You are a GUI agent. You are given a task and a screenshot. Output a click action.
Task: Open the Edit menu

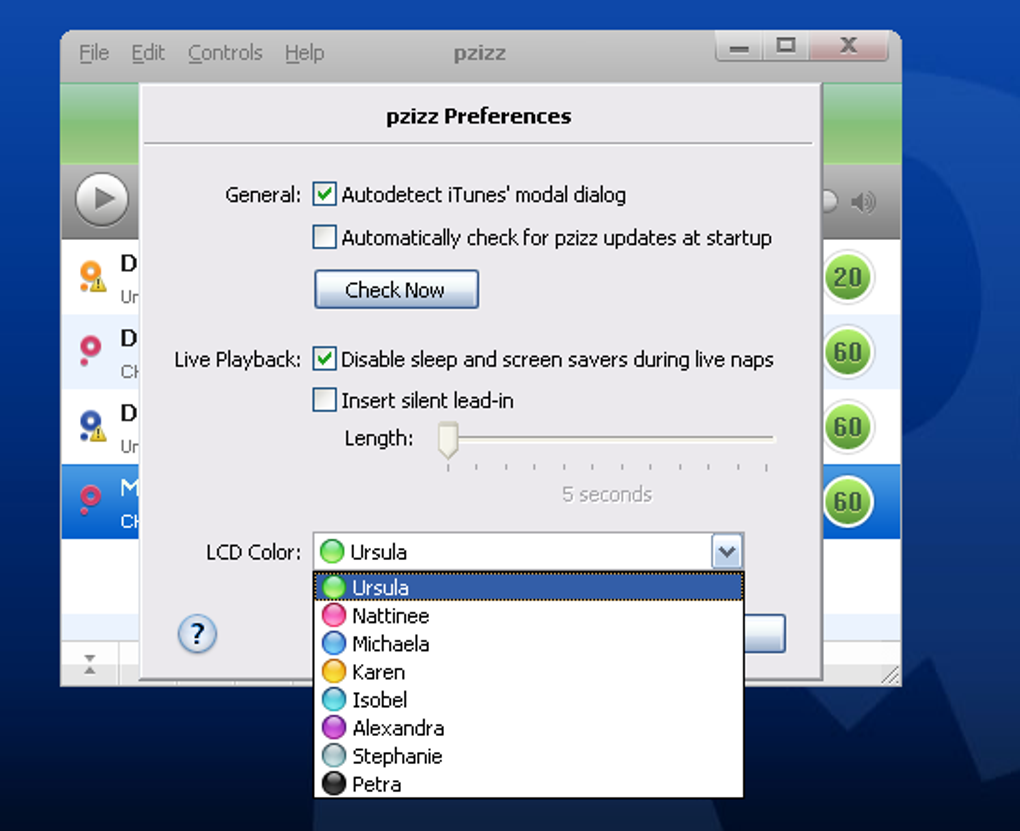tap(148, 53)
